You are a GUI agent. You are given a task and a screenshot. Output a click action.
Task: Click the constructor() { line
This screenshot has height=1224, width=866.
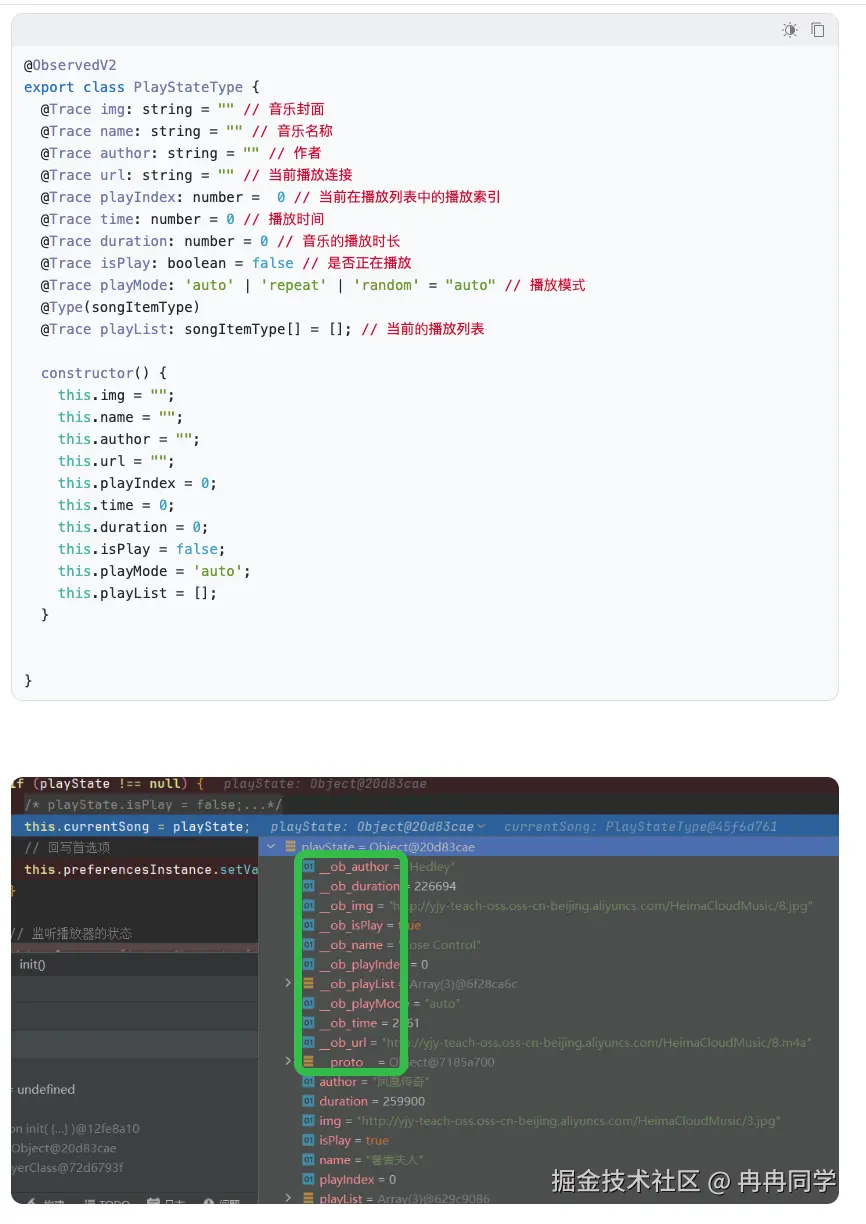pos(104,373)
